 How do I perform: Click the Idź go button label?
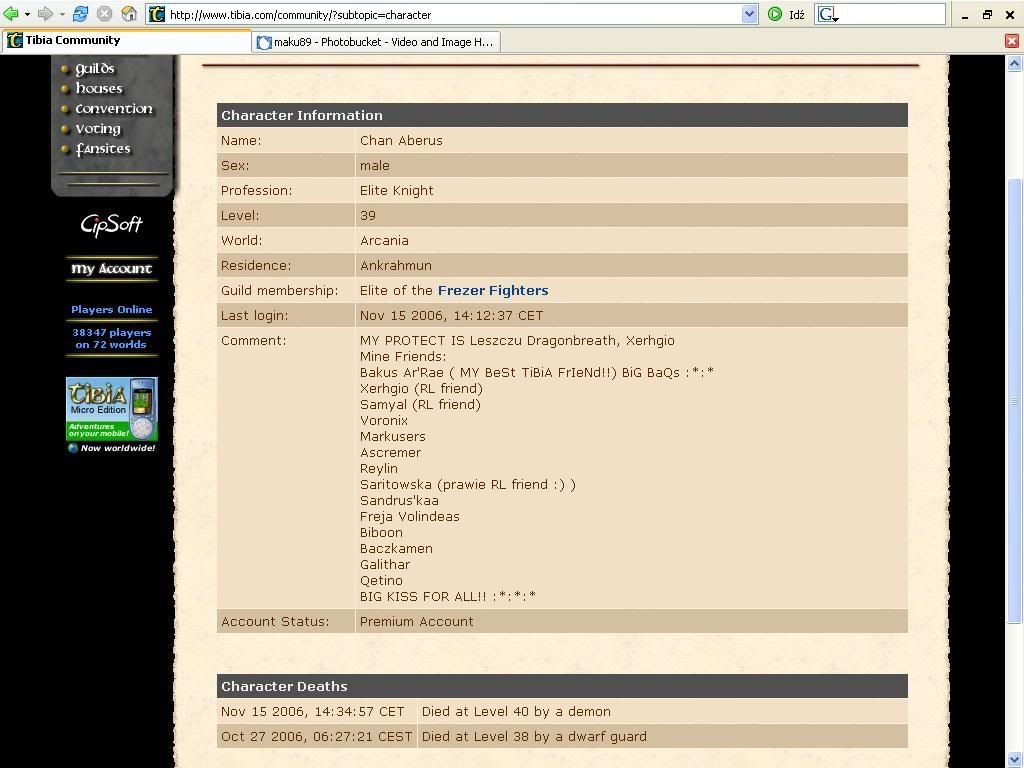coord(797,14)
